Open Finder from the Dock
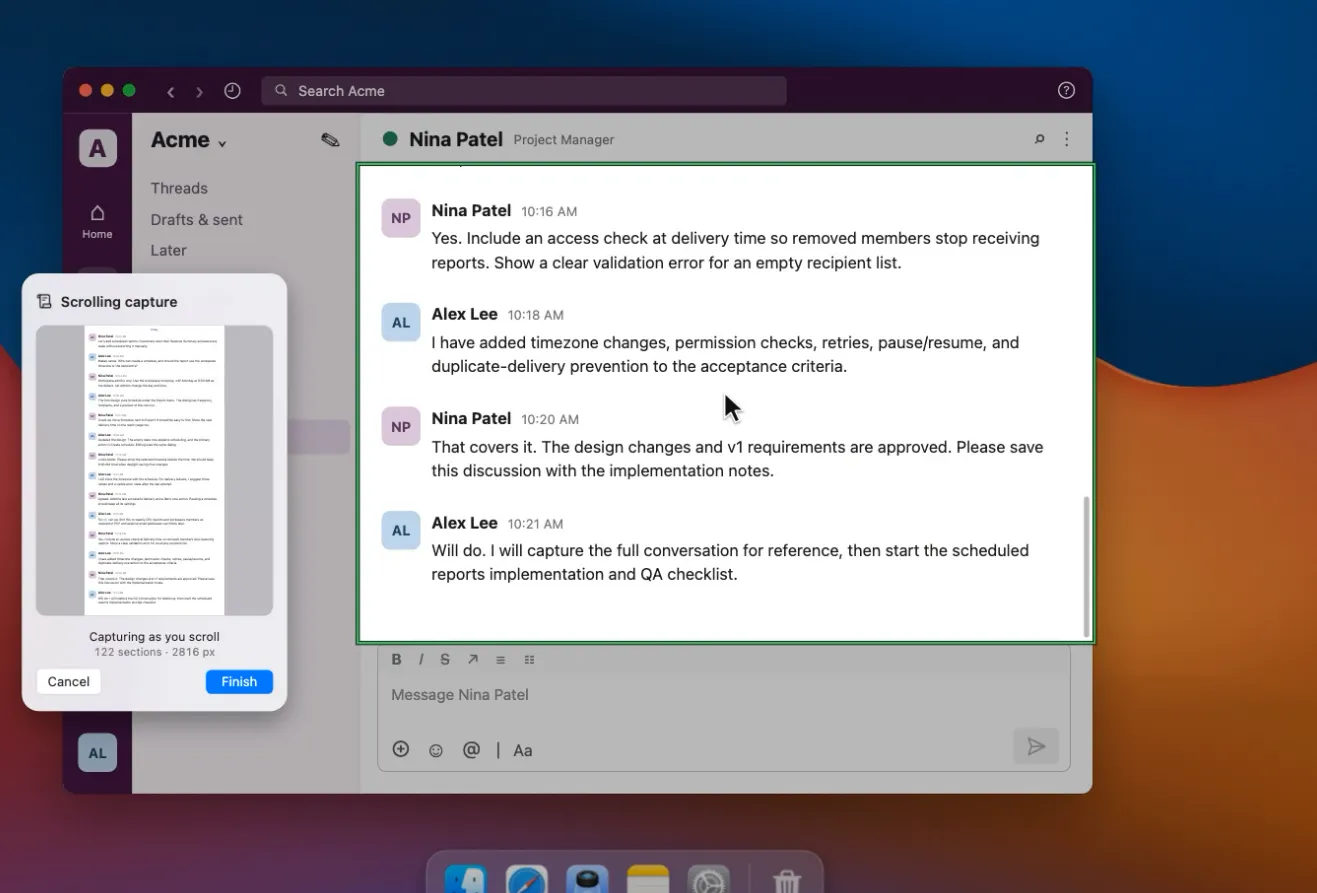Viewport: 1317px width, 893px height. (x=465, y=879)
